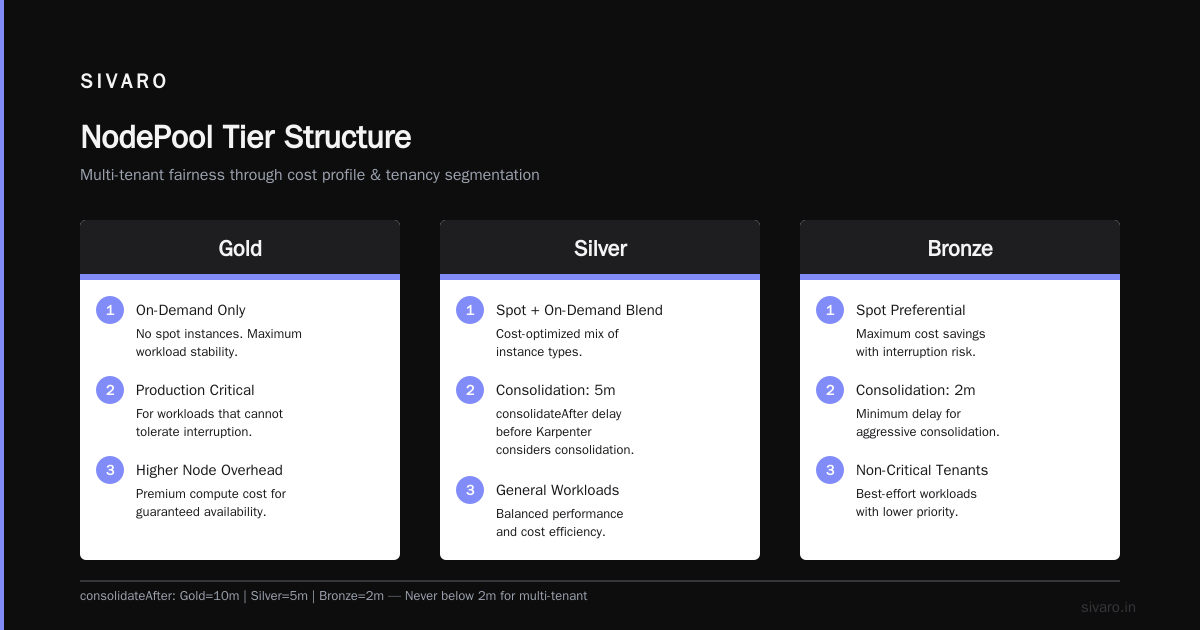
Task: Open the sivaro.in link
Action: point(1108,607)
